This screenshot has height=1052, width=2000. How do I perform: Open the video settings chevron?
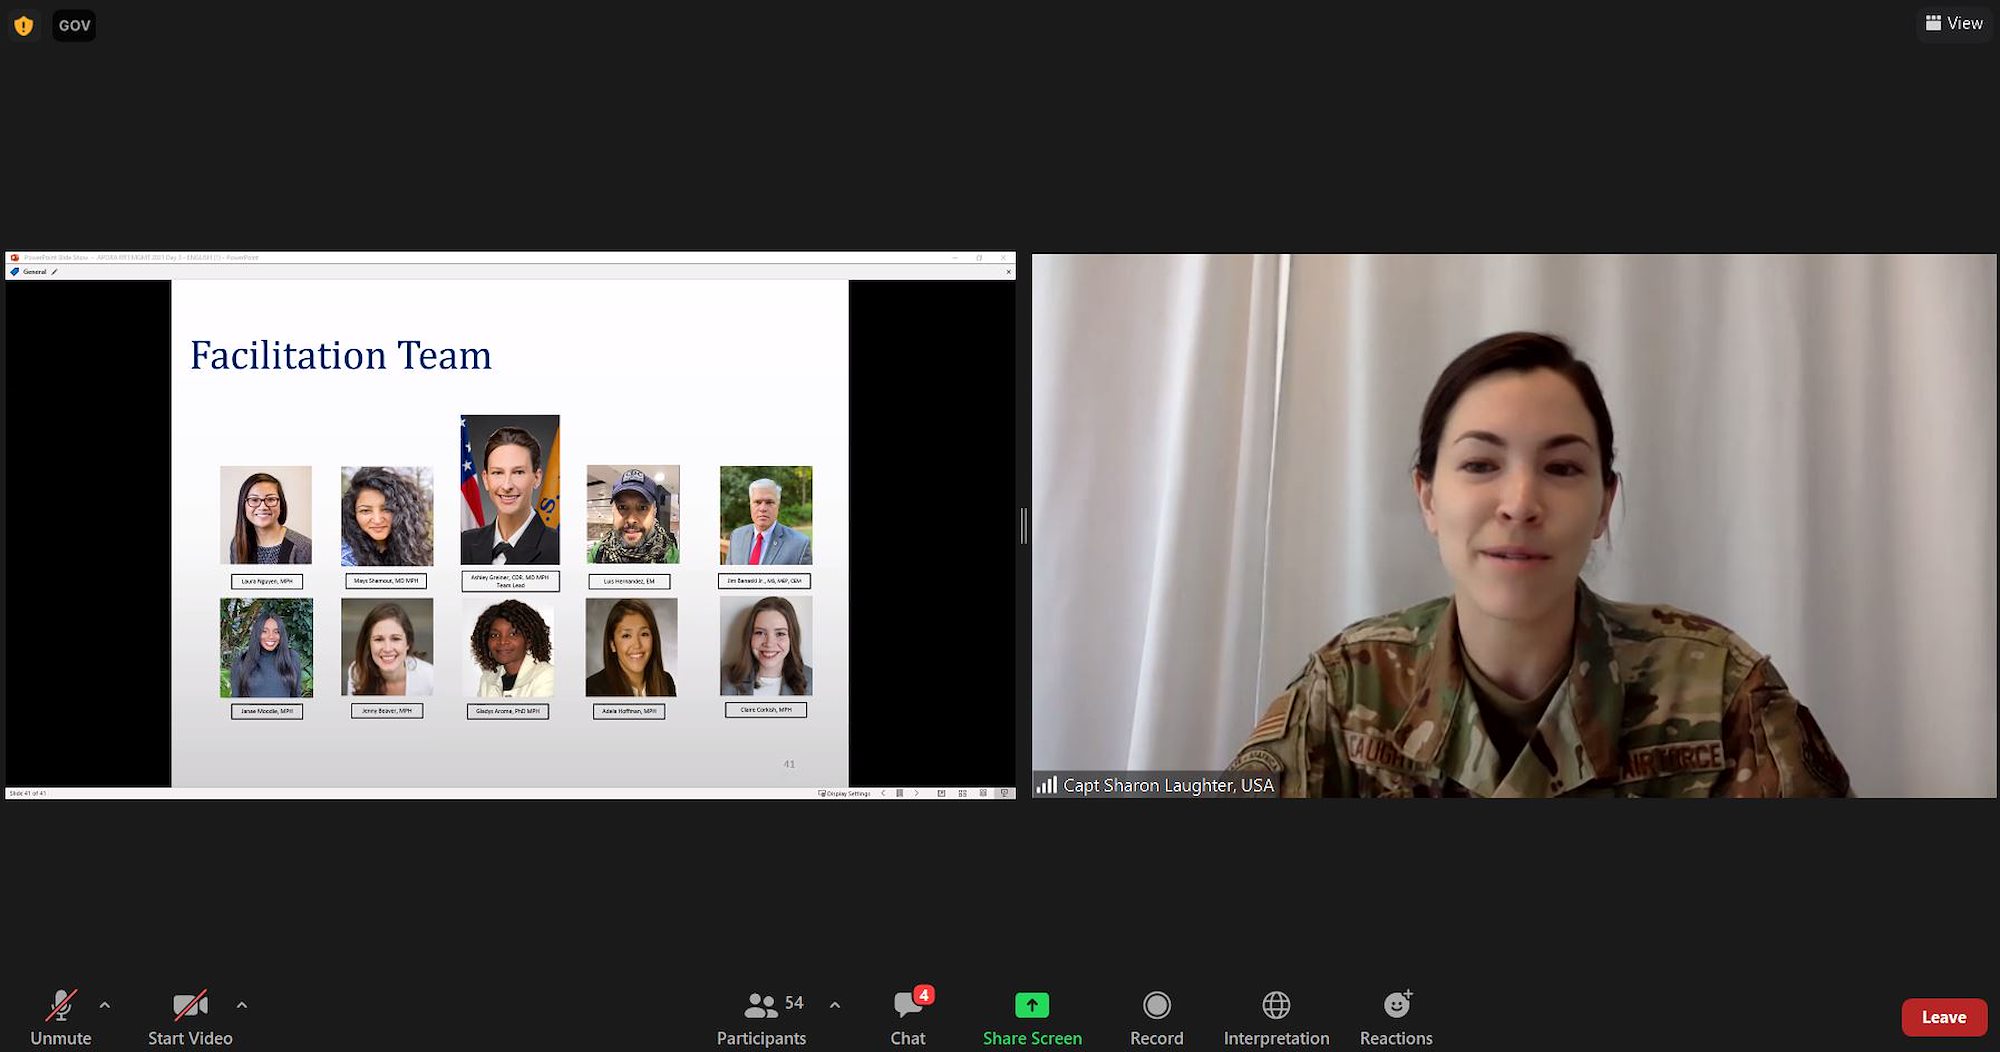click(240, 1006)
